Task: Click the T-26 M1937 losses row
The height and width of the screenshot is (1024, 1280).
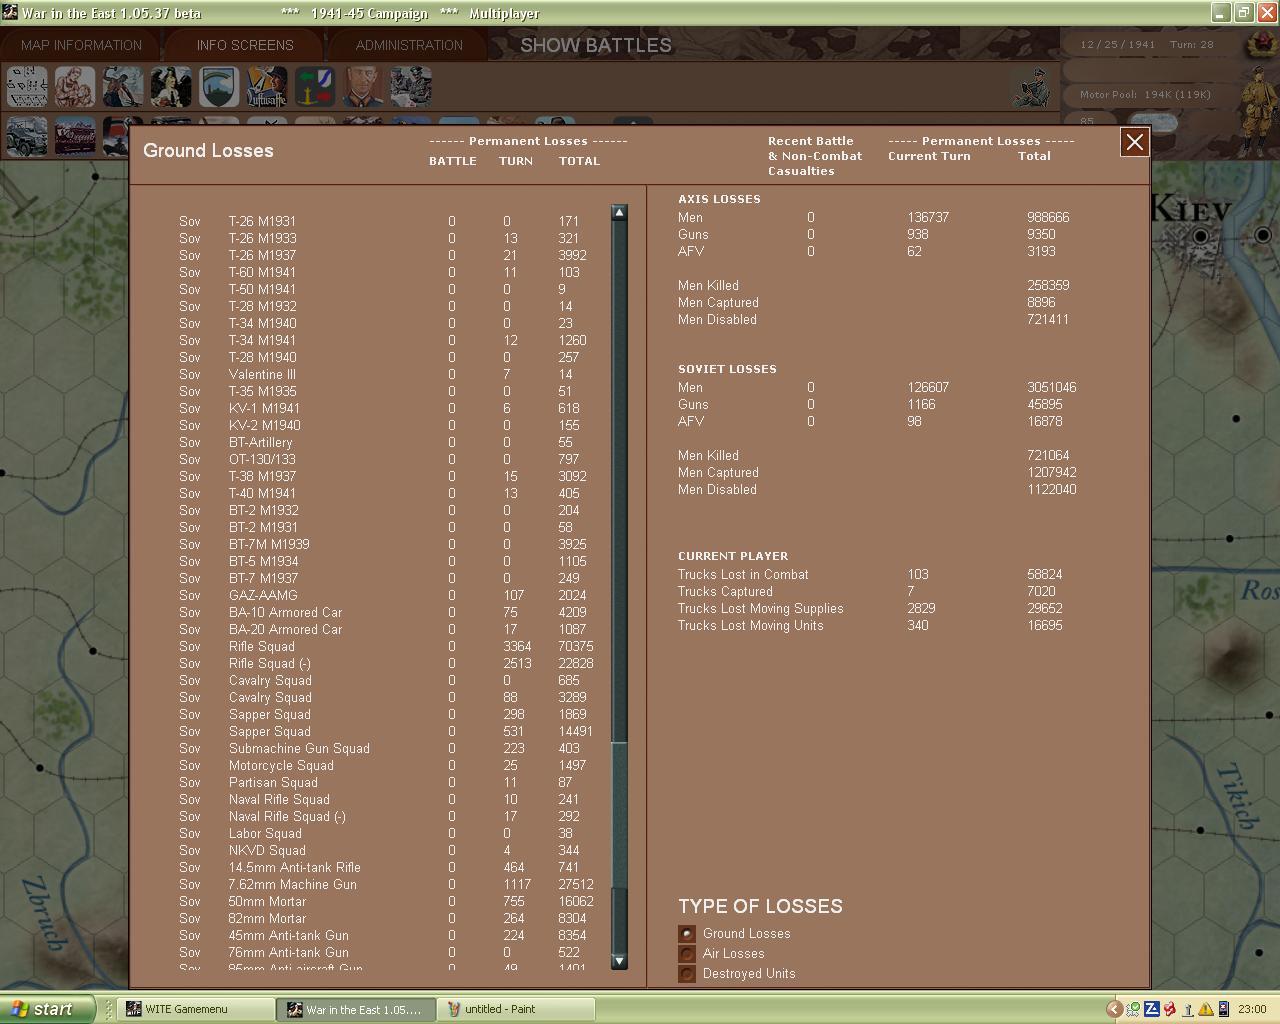Action: pos(386,256)
